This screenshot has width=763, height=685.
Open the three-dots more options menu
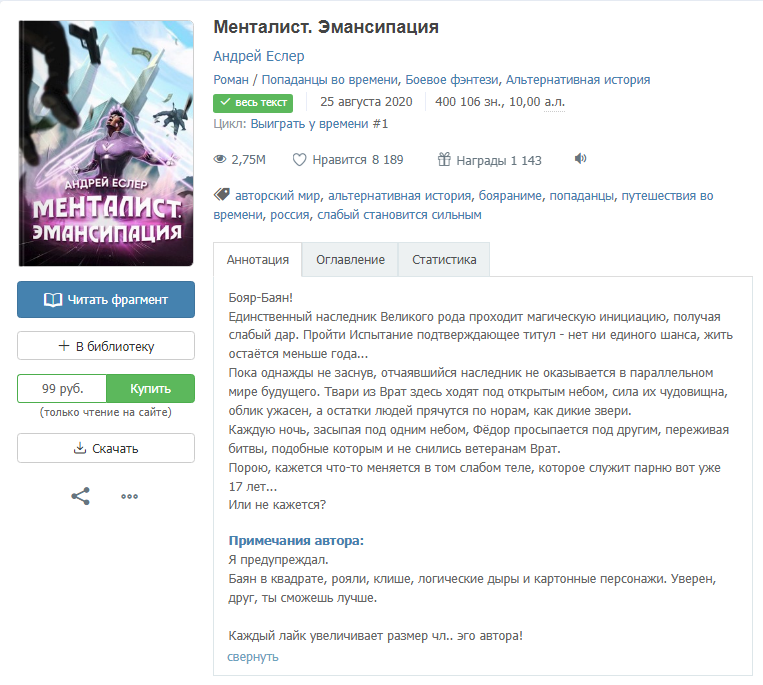coord(129,497)
